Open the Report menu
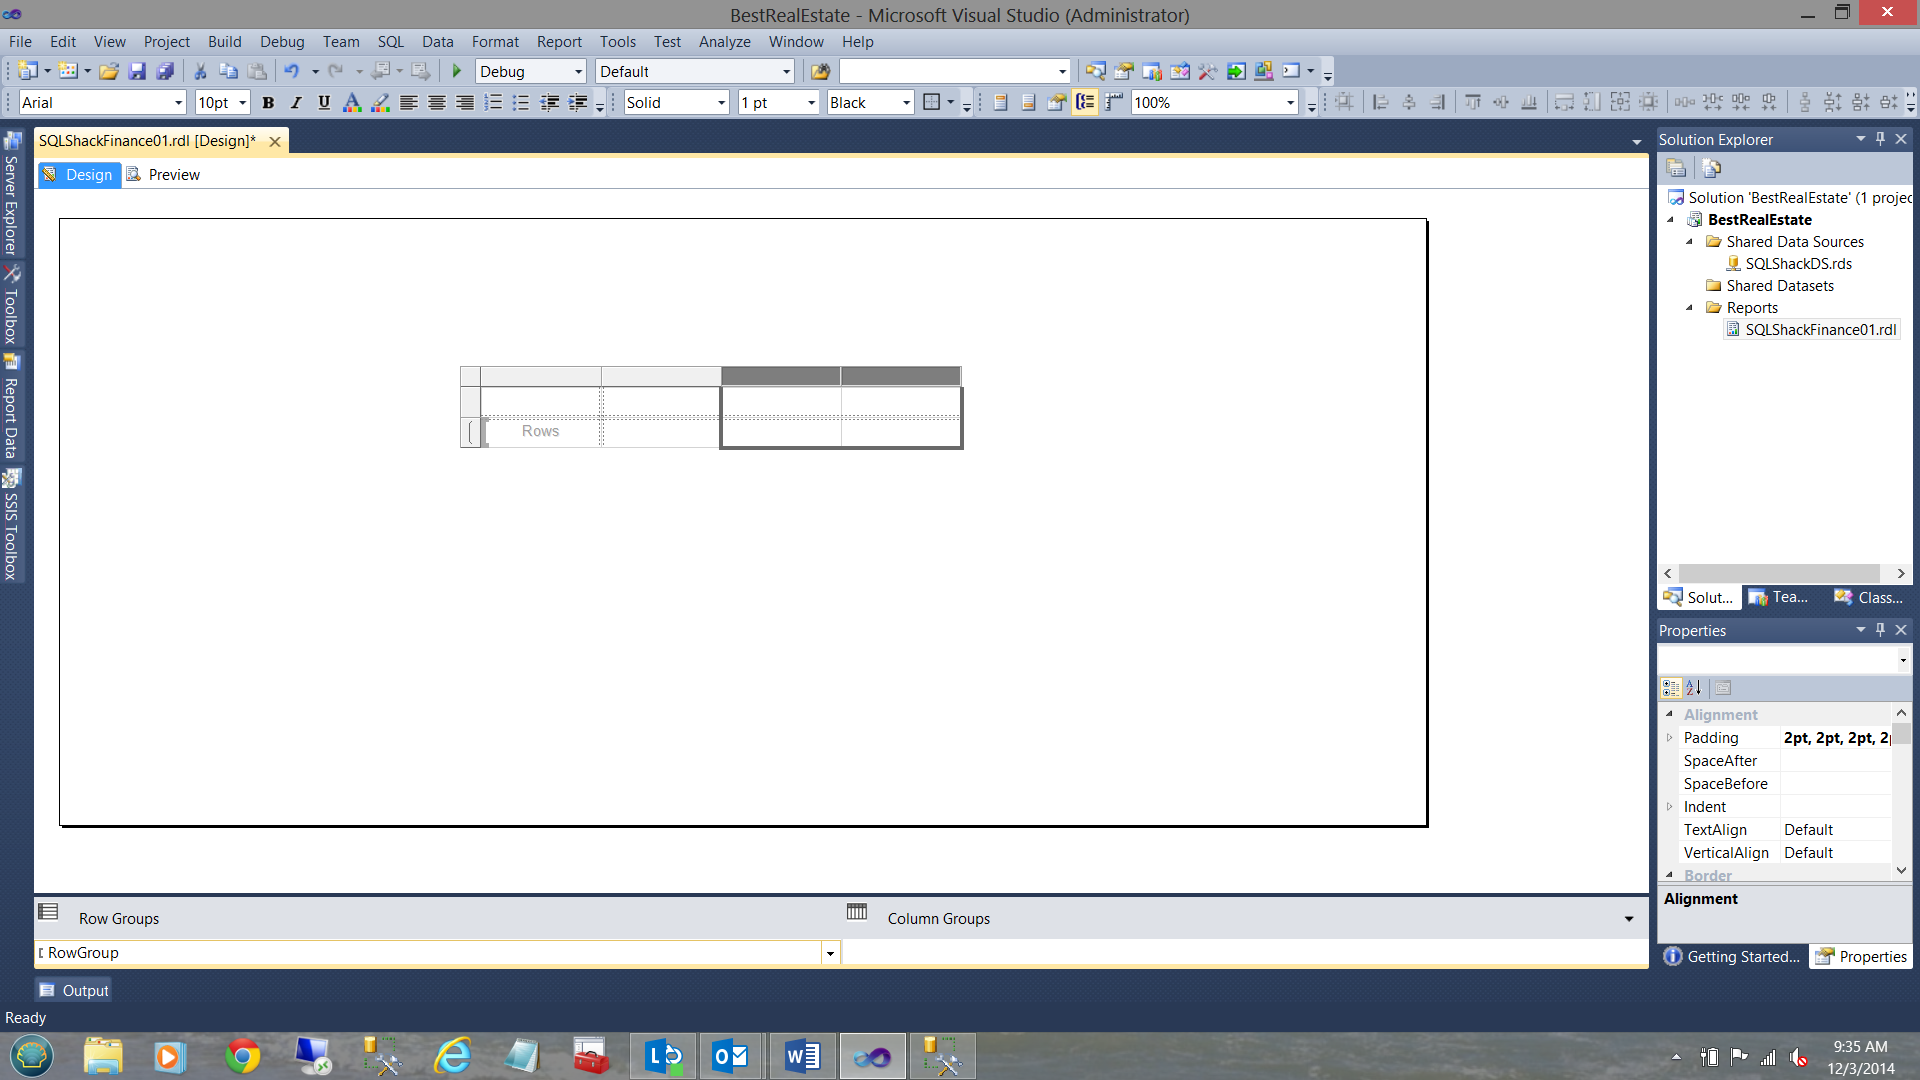This screenshot has height=1080, width=1920. coord(558,42)
